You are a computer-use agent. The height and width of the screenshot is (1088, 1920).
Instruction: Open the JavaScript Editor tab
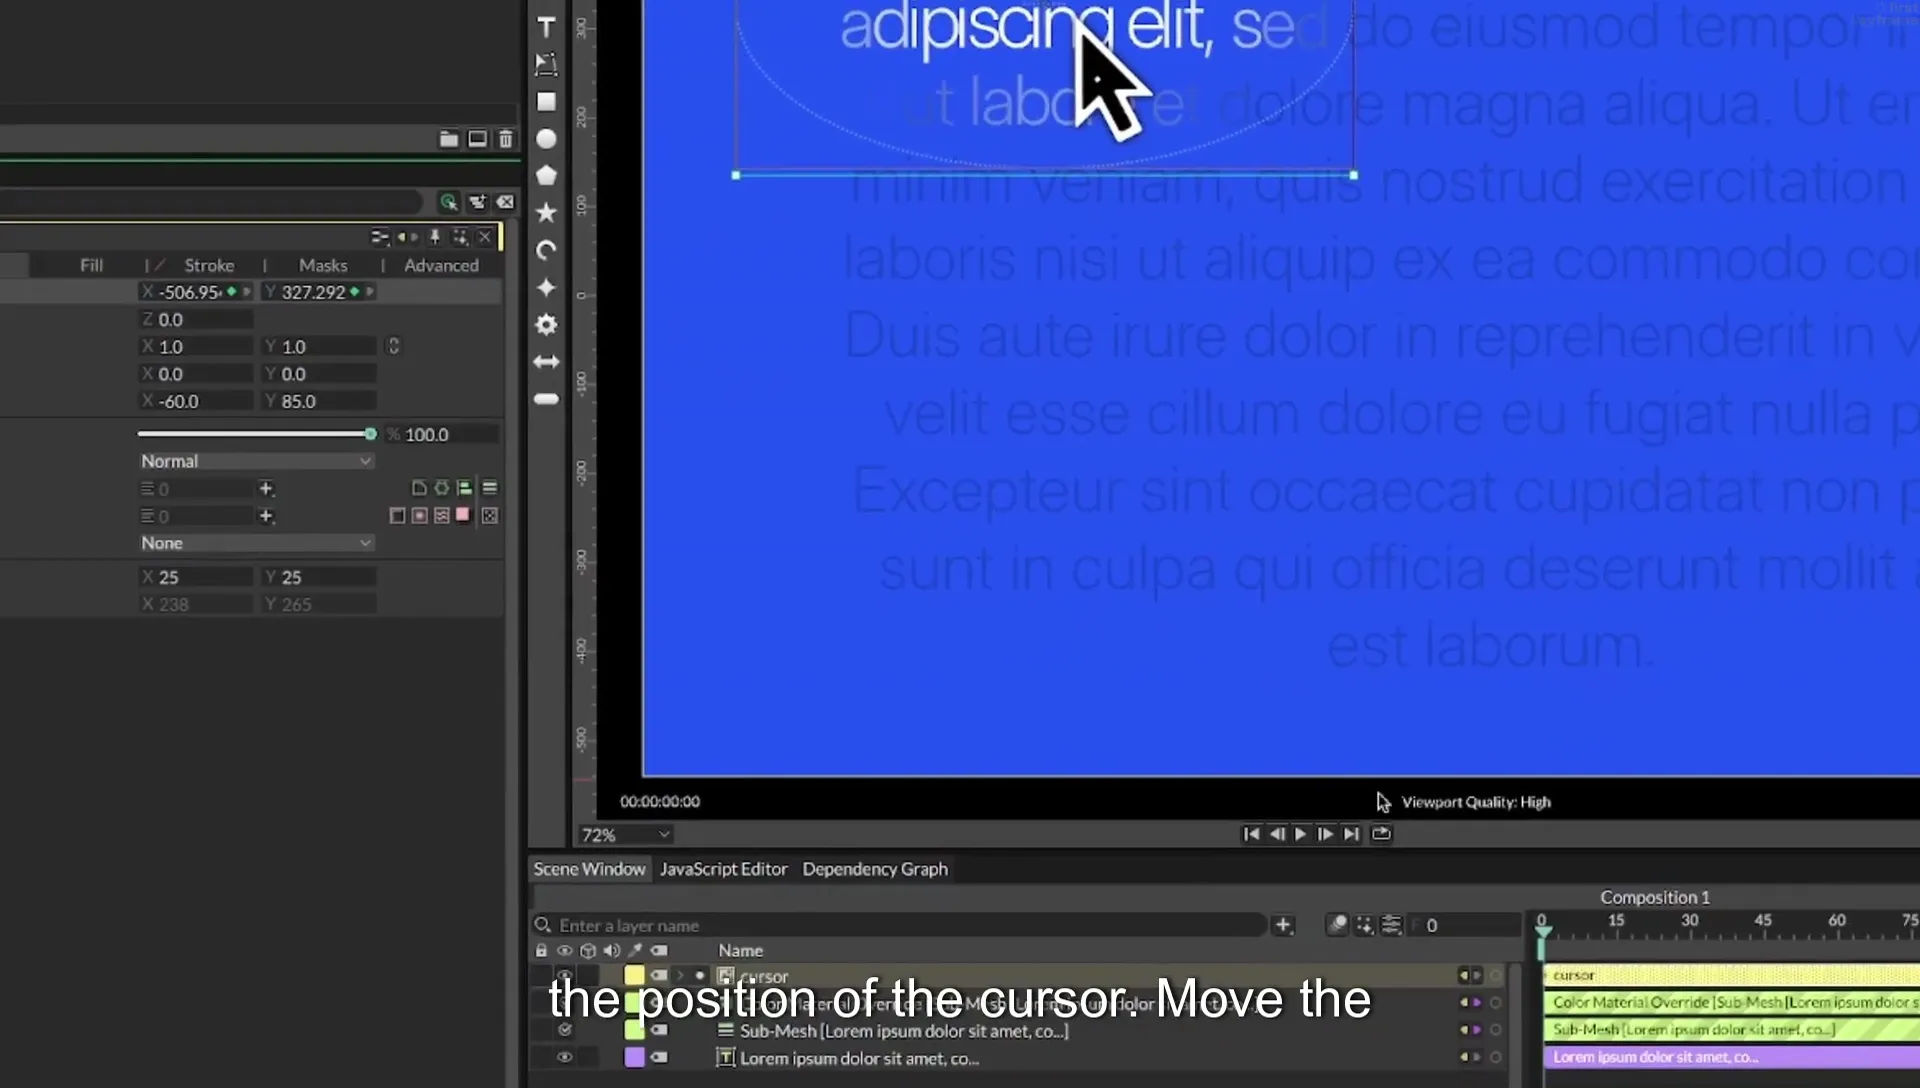723,869
